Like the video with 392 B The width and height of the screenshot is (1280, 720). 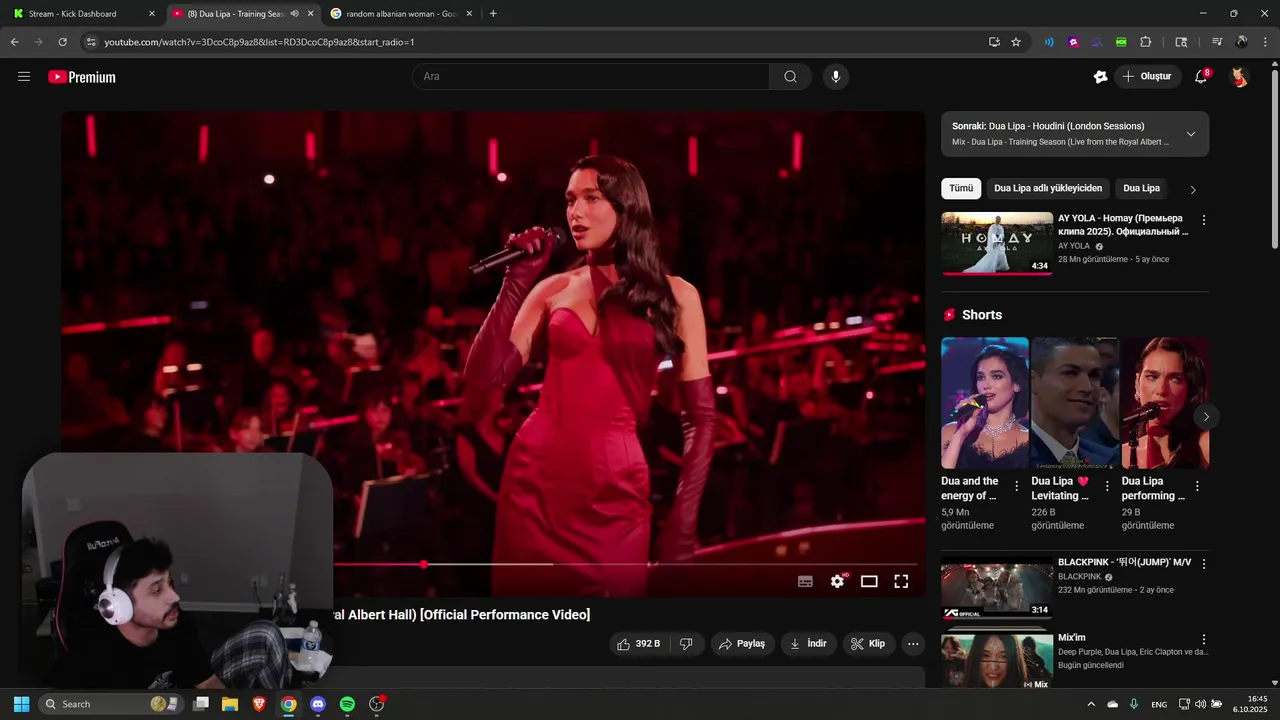click(x=638, y=644)
